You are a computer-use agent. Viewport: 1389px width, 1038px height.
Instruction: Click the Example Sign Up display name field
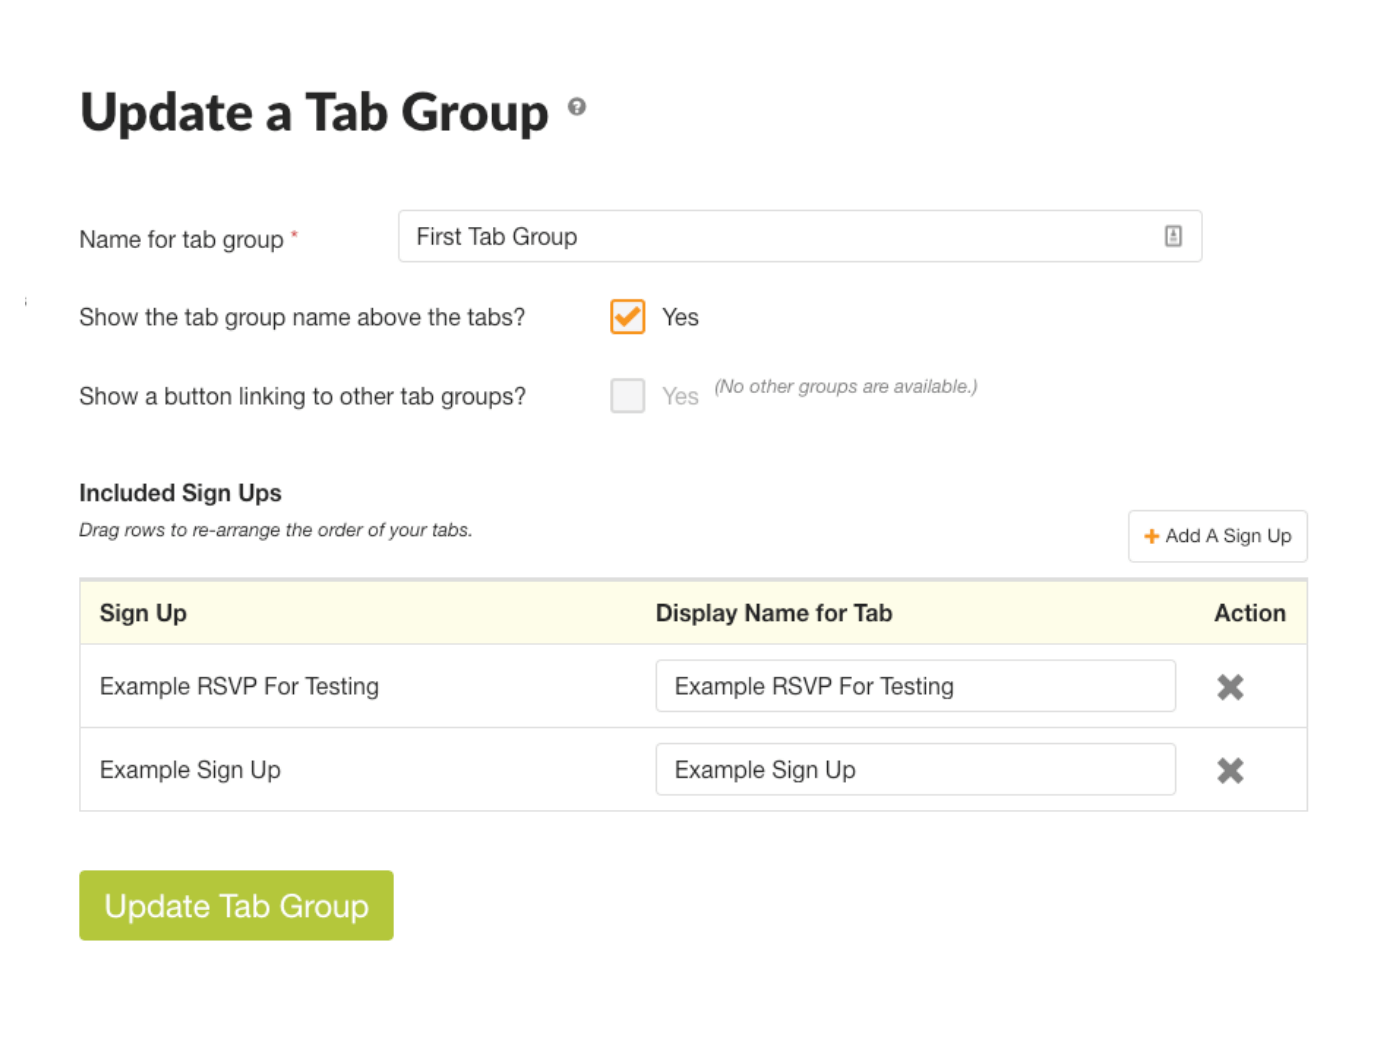pos(915,769)
